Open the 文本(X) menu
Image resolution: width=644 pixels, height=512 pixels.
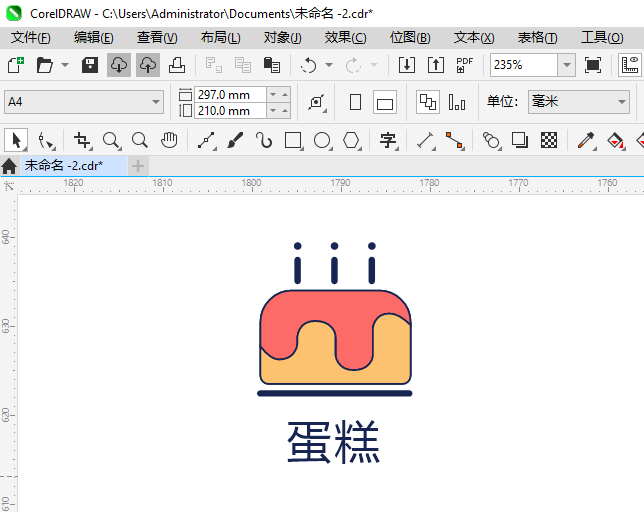[x=474, y=38]
